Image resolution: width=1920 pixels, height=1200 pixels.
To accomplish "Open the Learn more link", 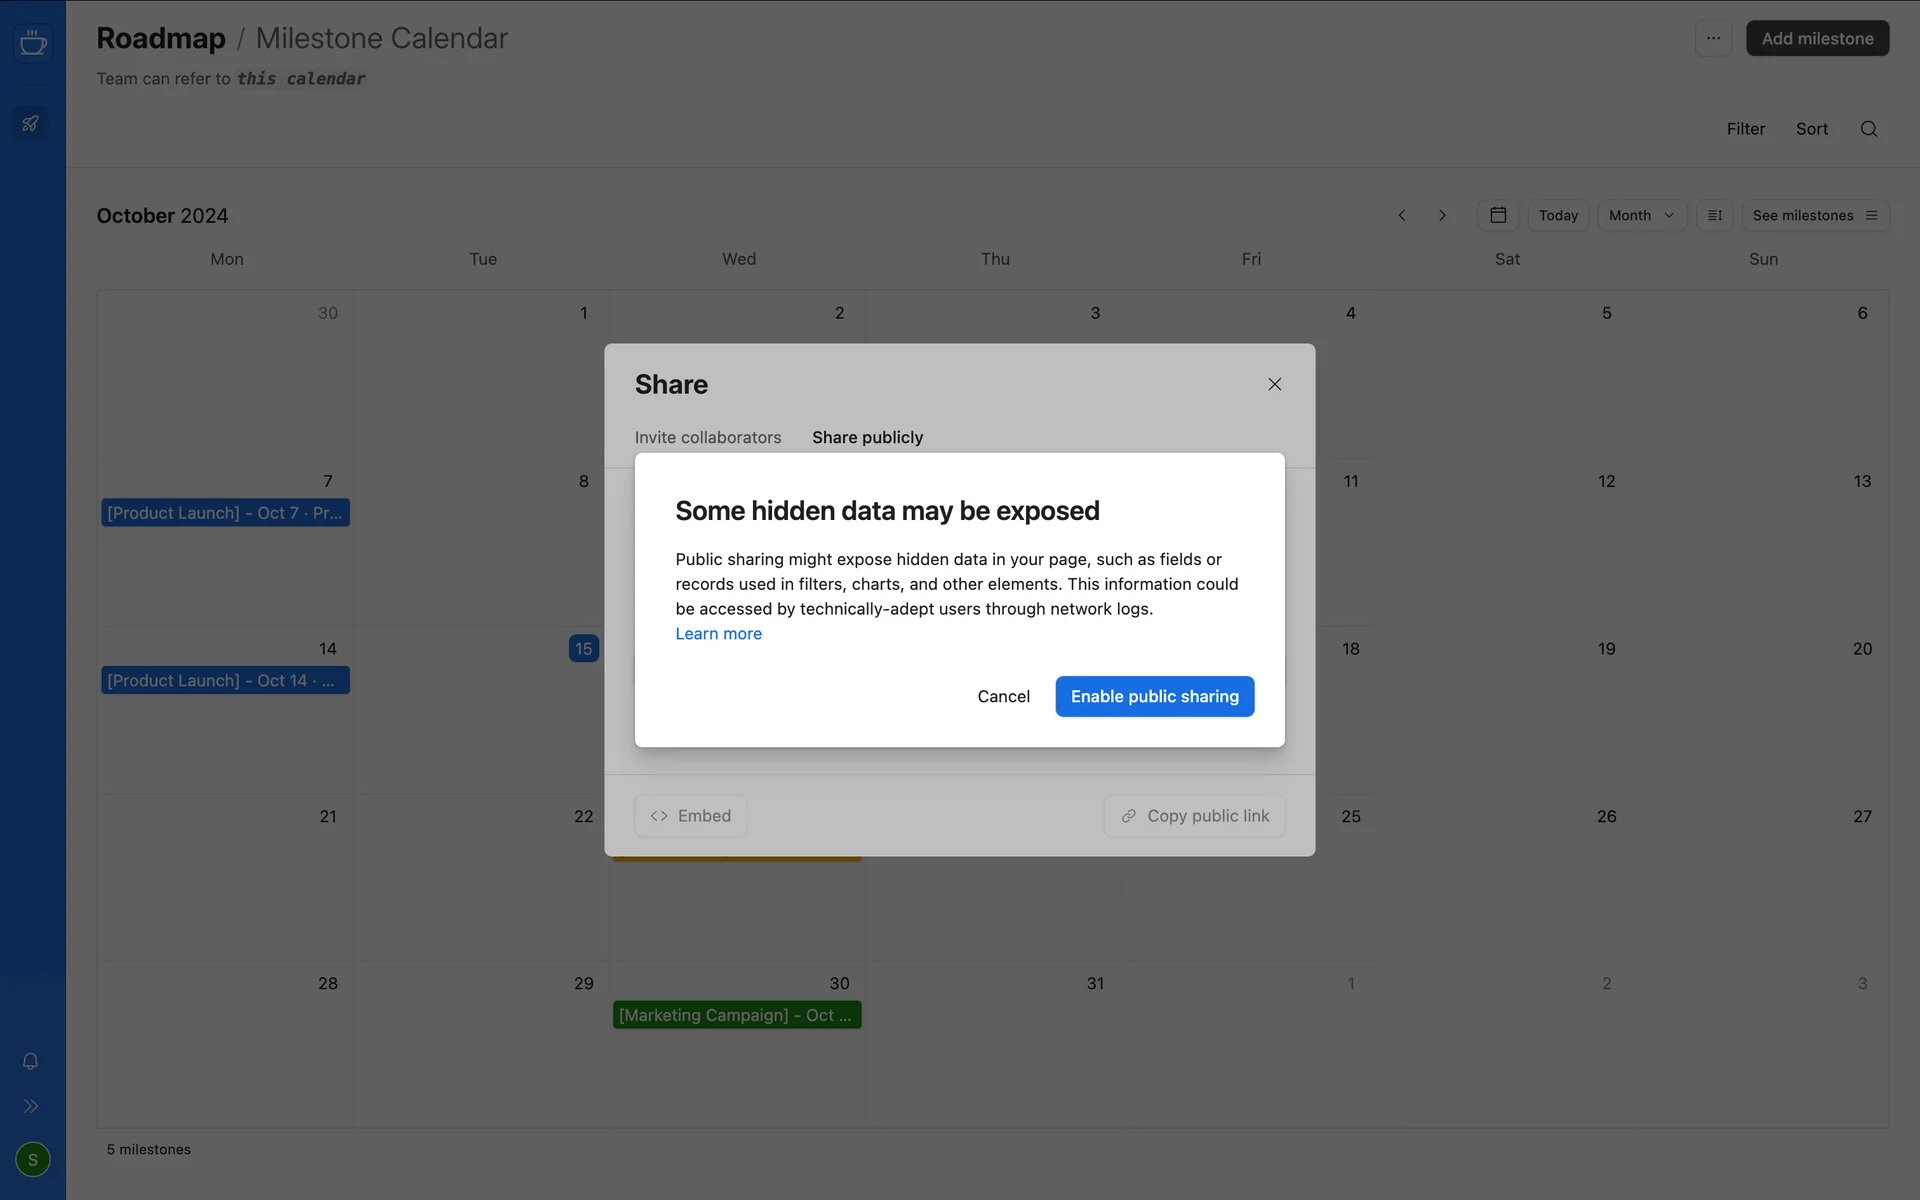I will coord(718,634).
